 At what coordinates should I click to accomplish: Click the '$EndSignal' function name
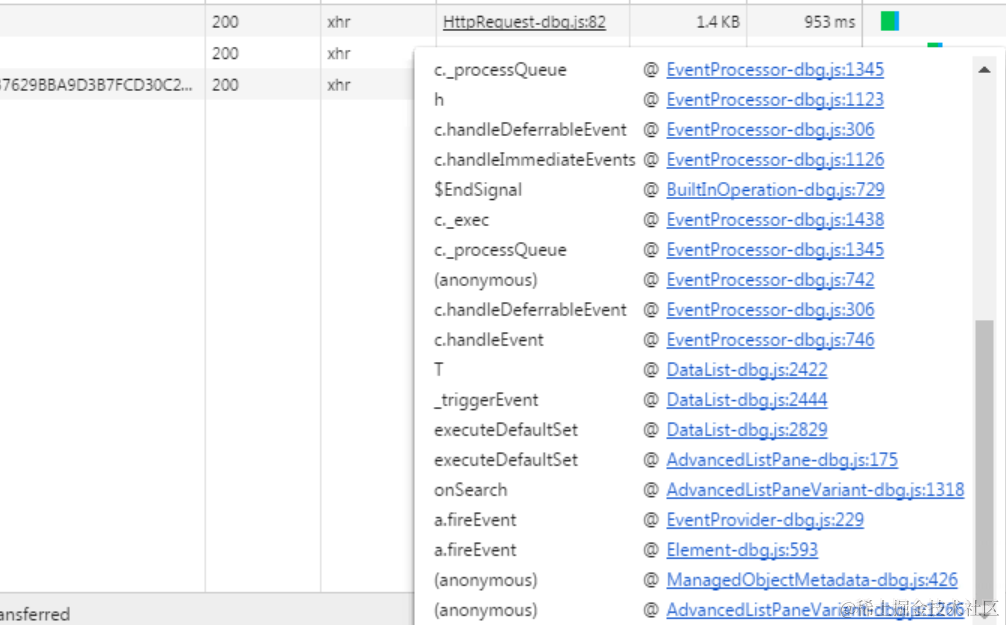click(478, 190)
